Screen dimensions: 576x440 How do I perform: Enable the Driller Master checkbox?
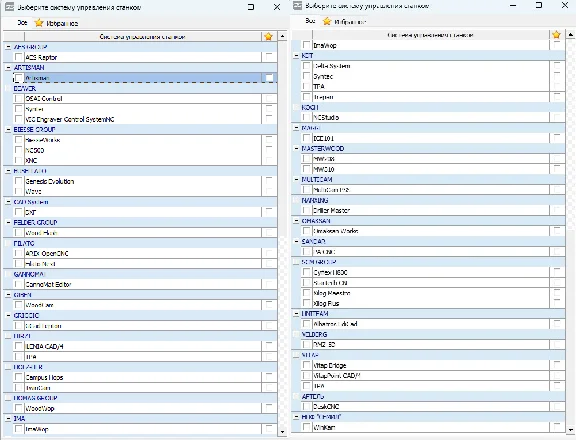306,210
